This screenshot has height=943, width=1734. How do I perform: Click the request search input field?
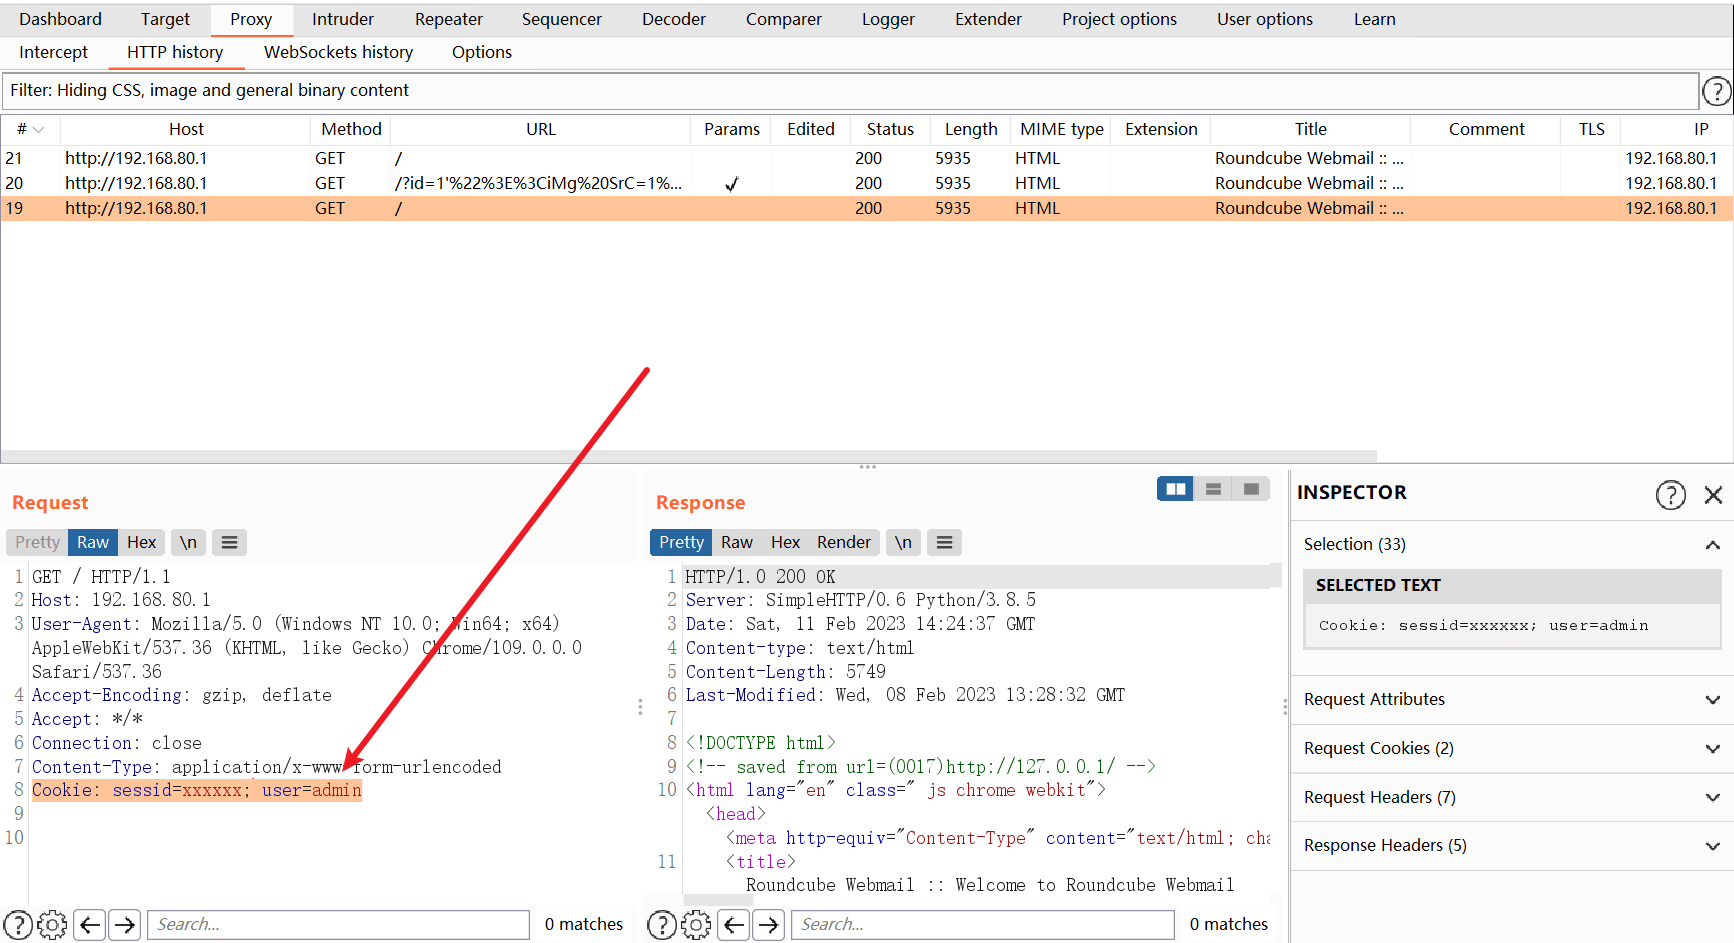pos(338,925)
